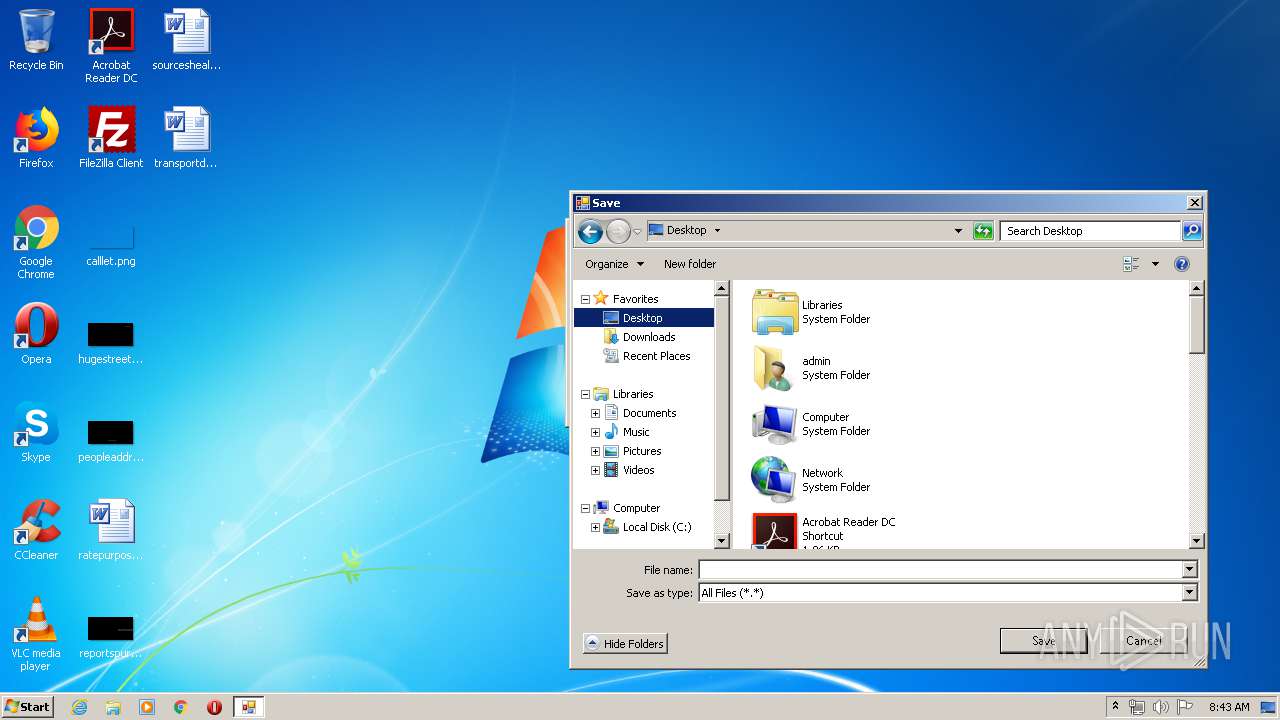The height and width of the screenshot is (720, 1280).
Task: Collapse the Libraries tree node
Action: tap(586, 394)
